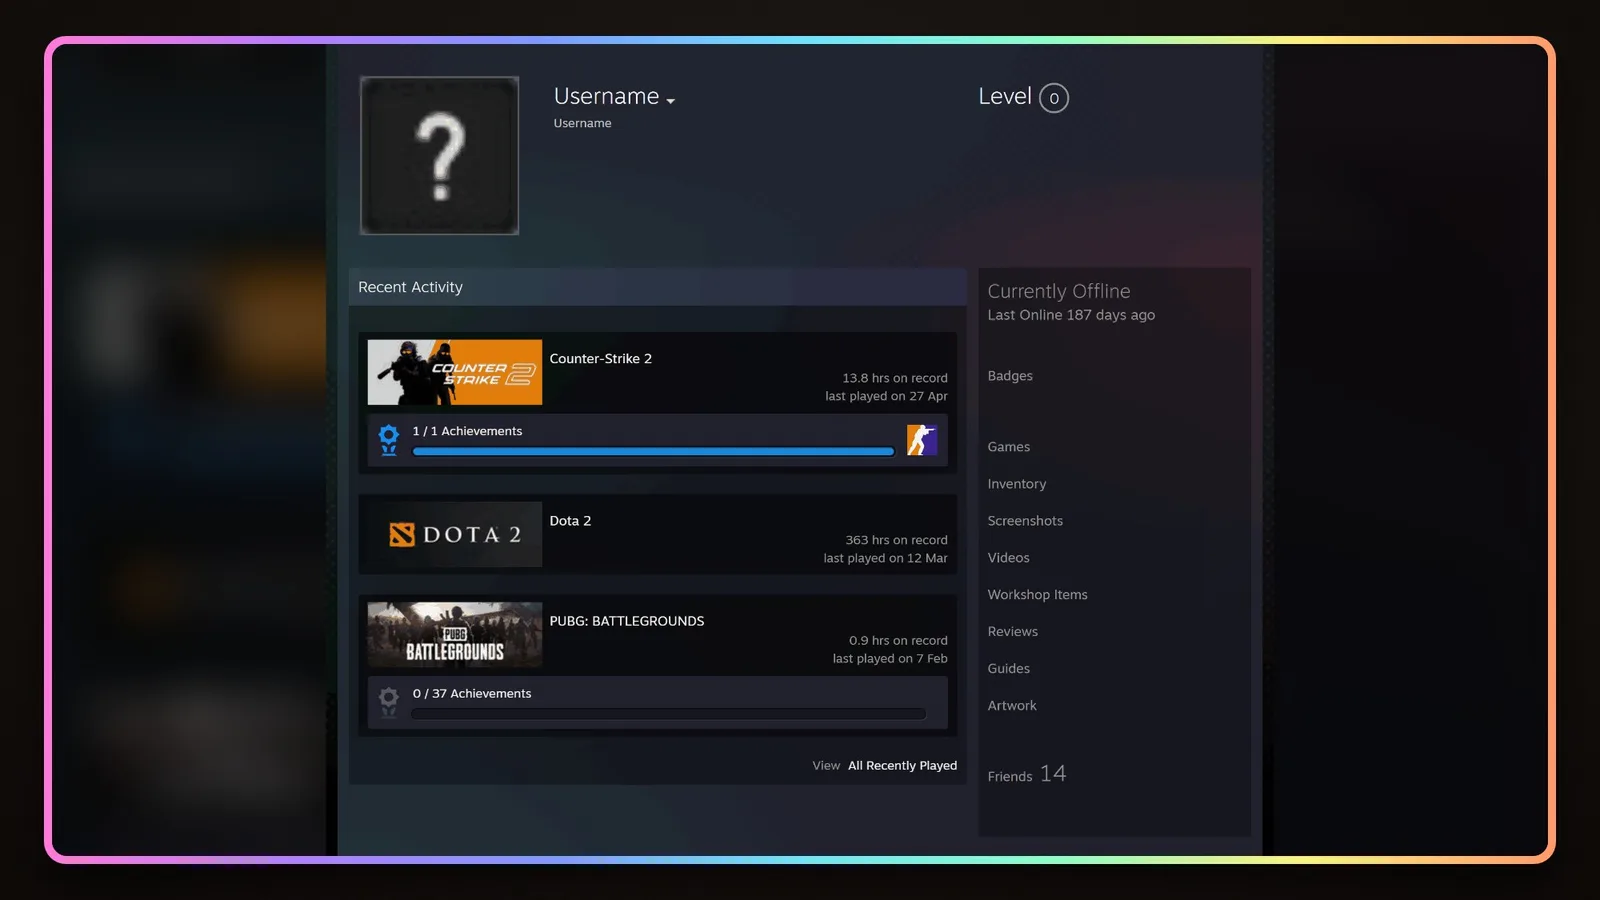Viewport: 1600px width, 900px height.
Task: Click the Recent Activity header
Action: (657, 287)
